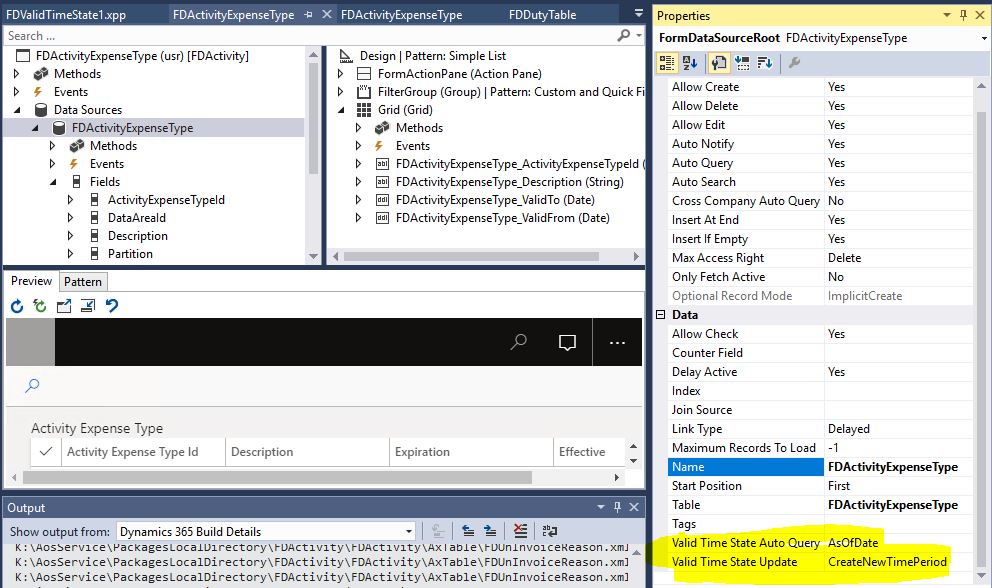The height and width of the screenshot is (588, 992).
Task: Expand the top-level Events node in form tree
Action: 16,92
